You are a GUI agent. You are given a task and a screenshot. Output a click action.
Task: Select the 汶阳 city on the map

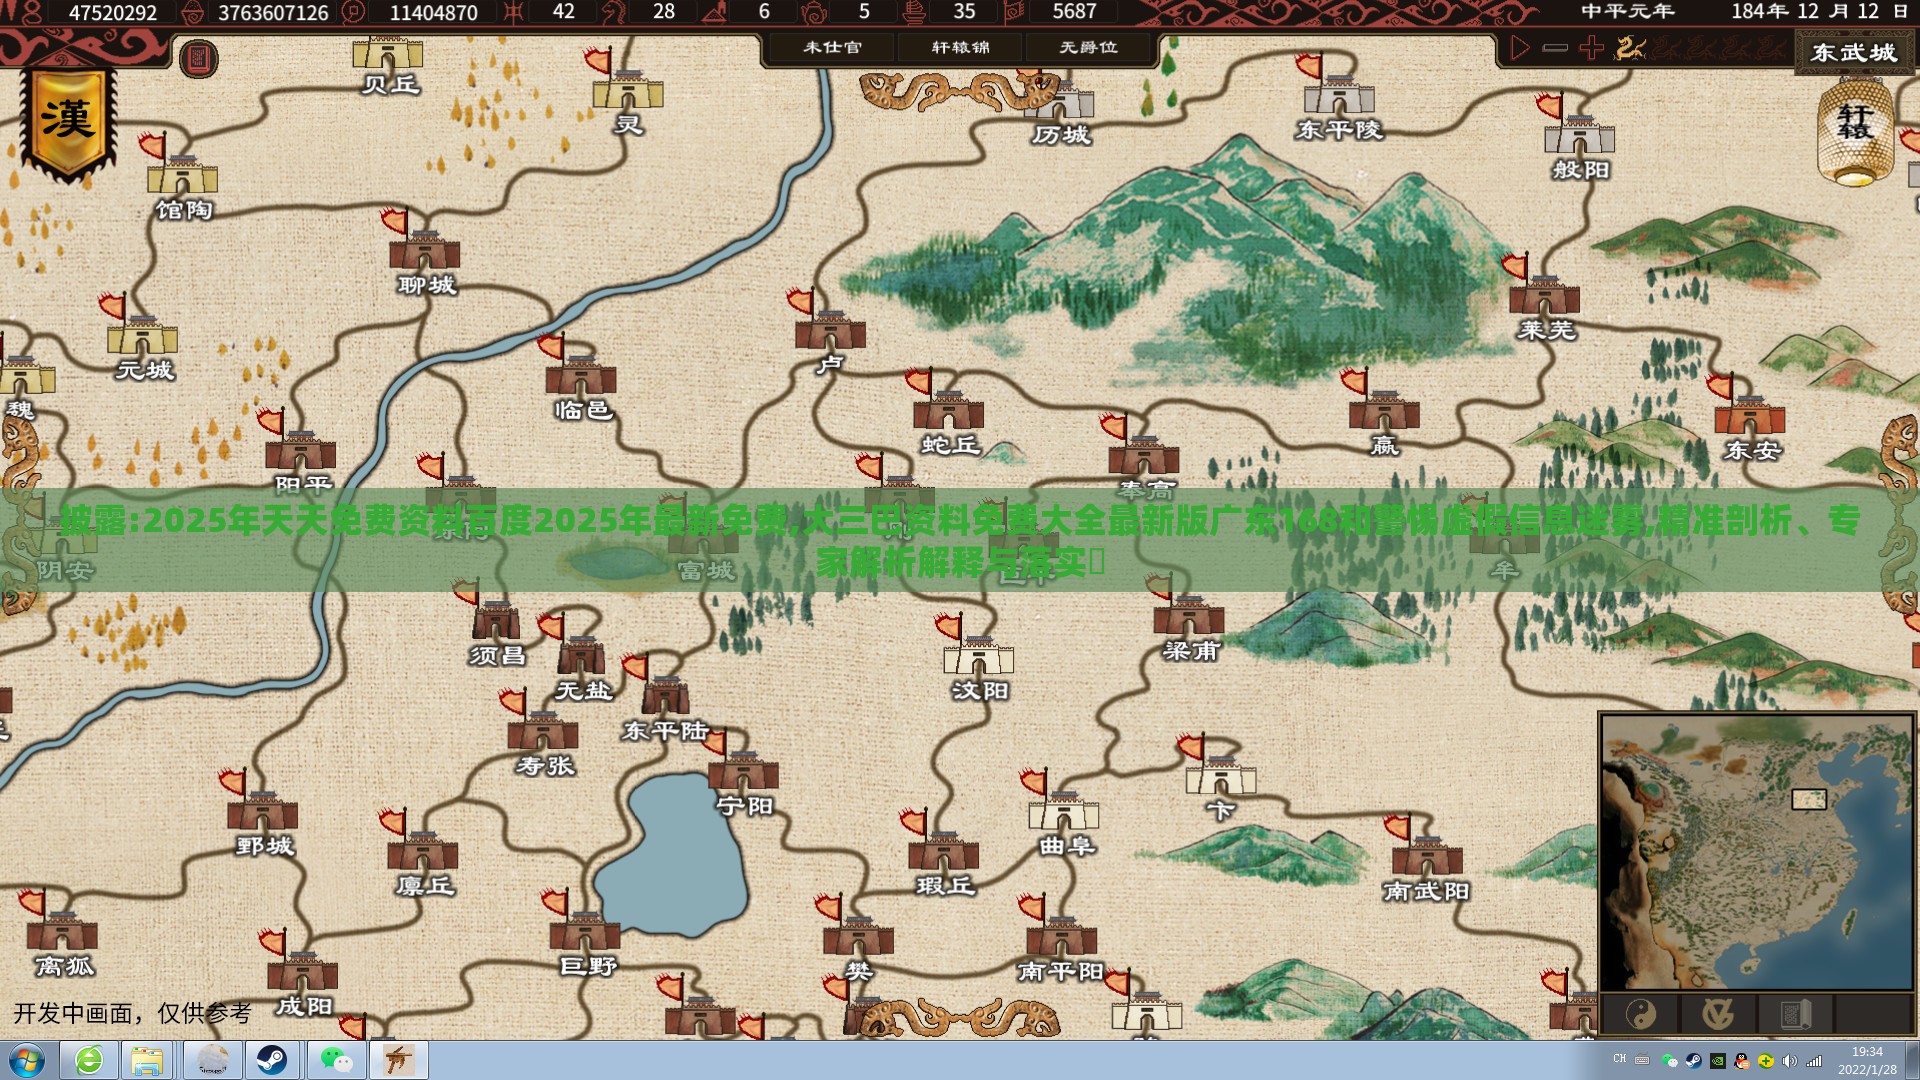tap(978, 655)
